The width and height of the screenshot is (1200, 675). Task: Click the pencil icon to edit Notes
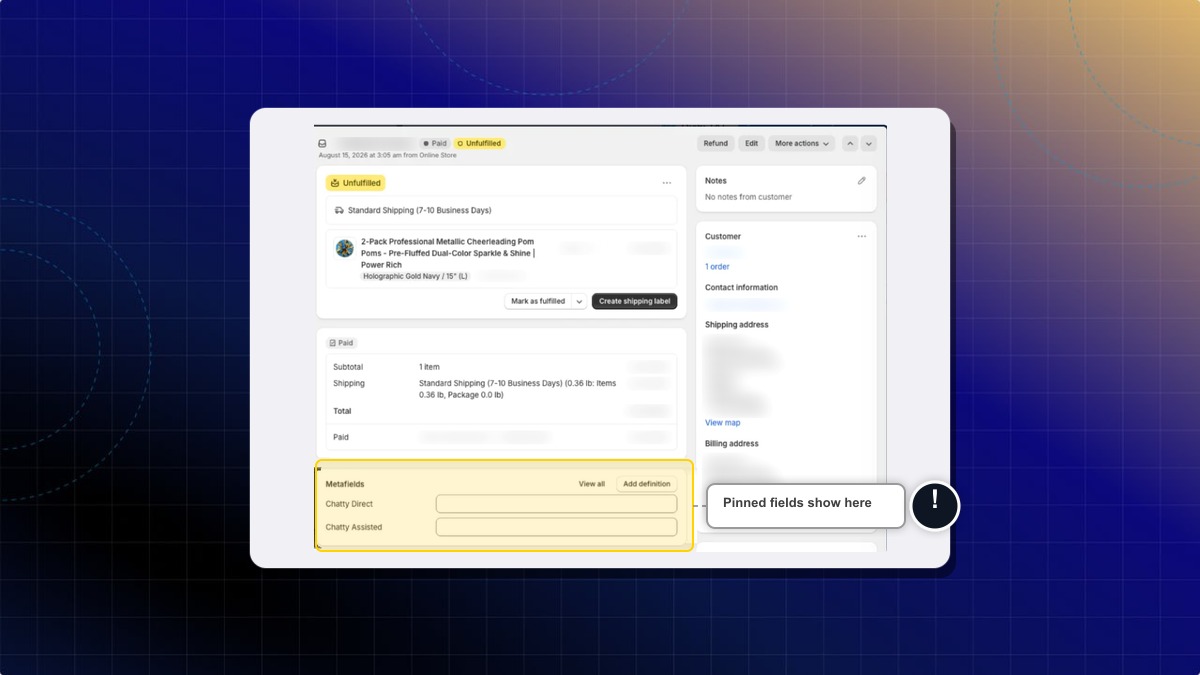pos(862,181)
